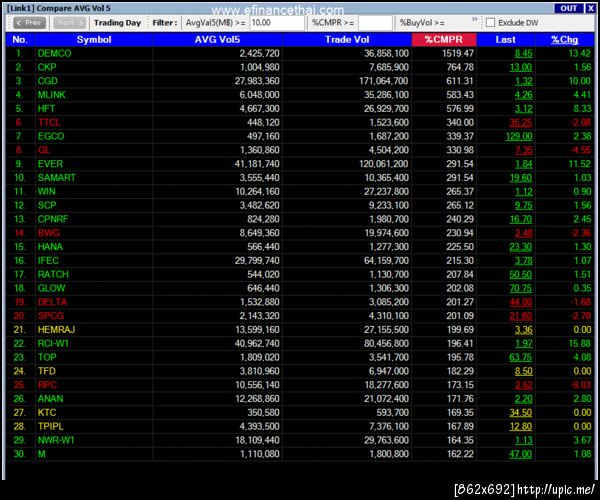Sort by the Last column header
The width and height of the screenshot is (600, 500).
point(505,40)
